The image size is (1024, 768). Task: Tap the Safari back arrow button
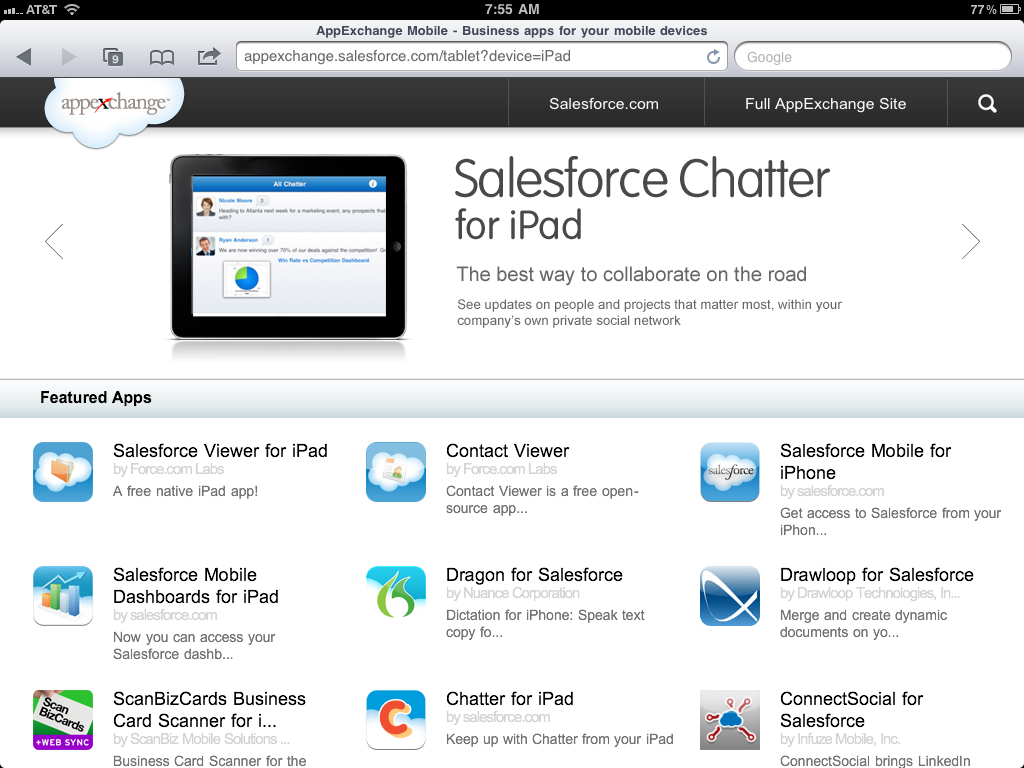(24, 57)
